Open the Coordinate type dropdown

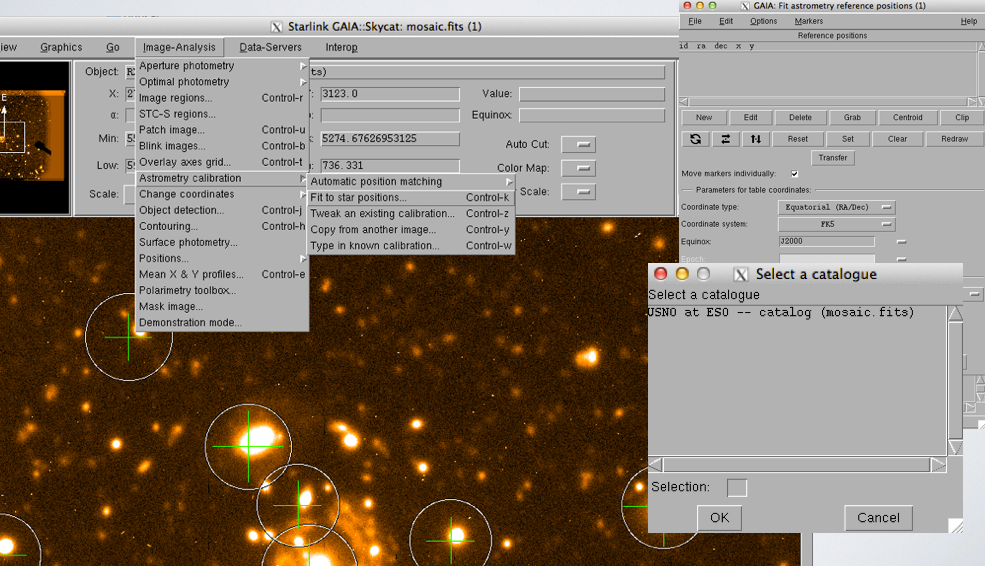(x=836, y=208)
